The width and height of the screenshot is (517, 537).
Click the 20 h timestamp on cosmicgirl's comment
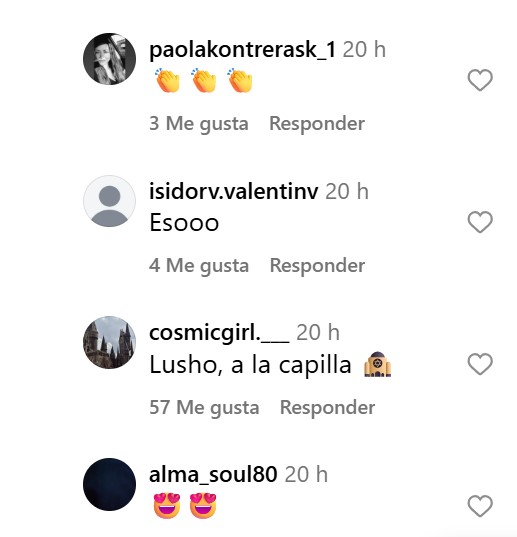318,332
